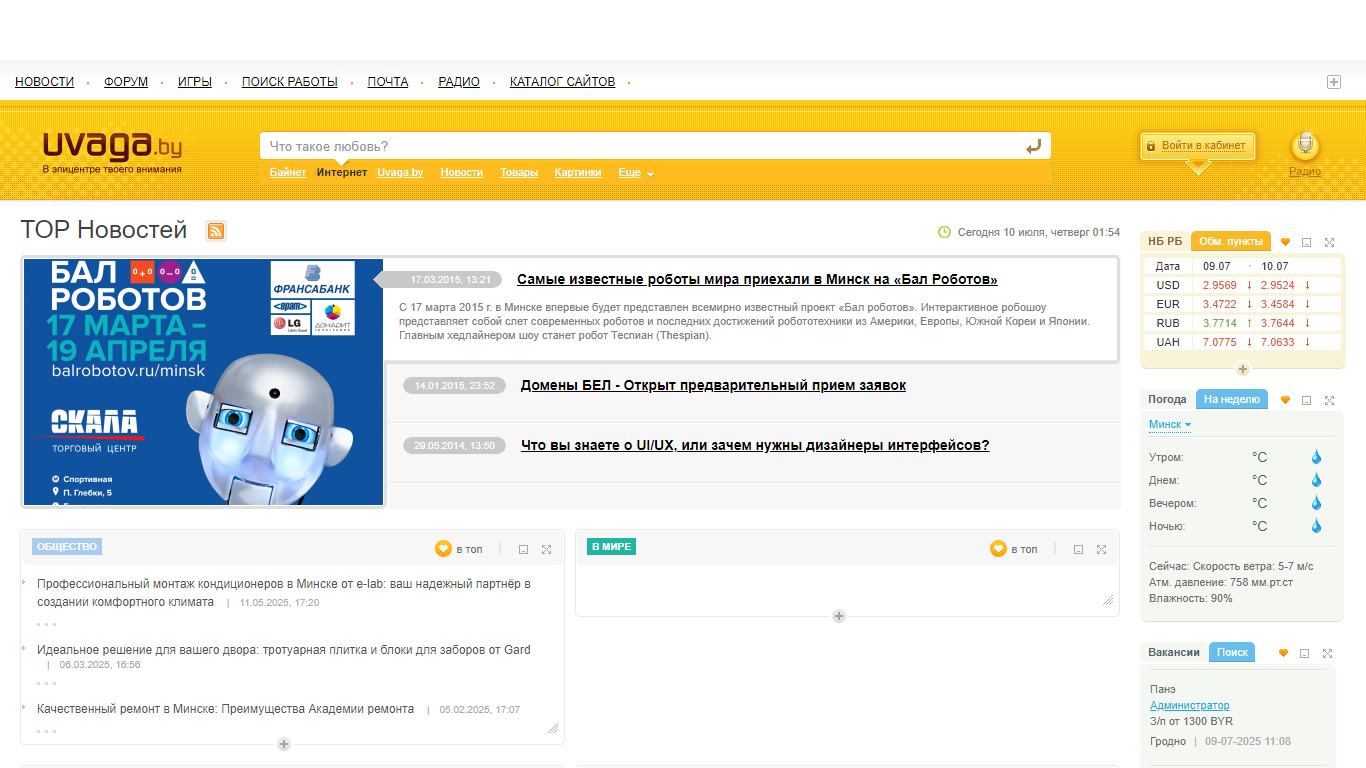Screen dimensions: 1366x768
Task: Minimize the Погода weather widget
Action: (1306, 400)
